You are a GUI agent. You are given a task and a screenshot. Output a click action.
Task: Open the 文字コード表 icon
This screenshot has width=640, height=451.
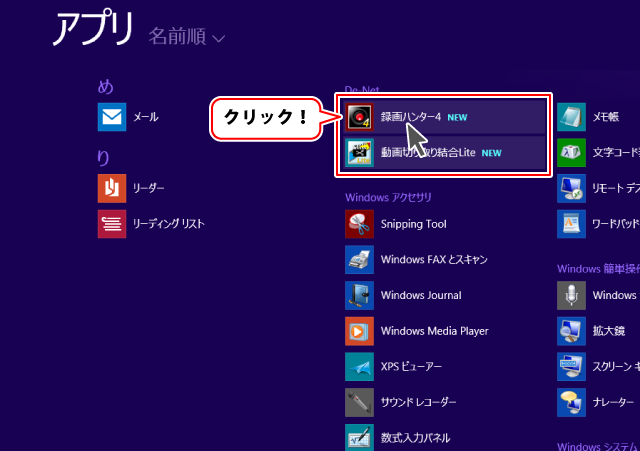tap(571, 153)
